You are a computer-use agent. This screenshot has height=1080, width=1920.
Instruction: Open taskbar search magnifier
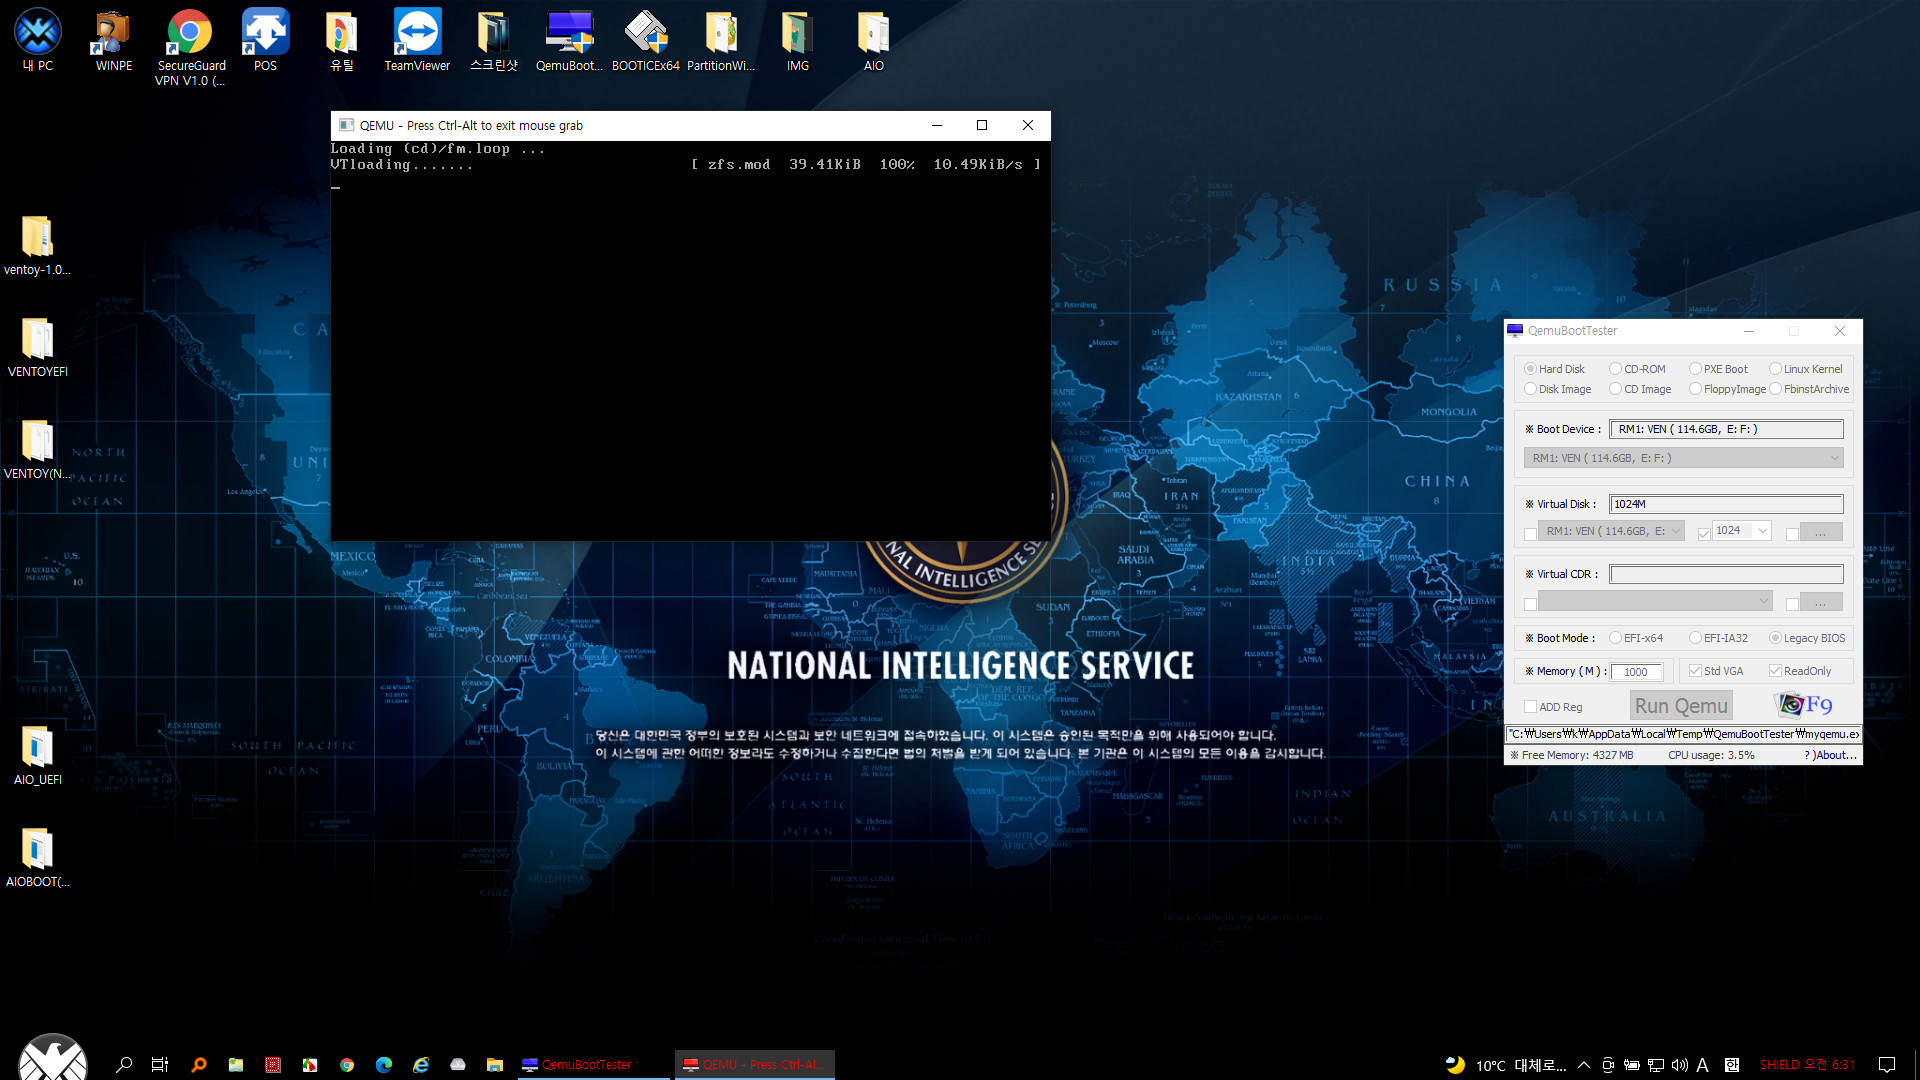[x=124, y=1065]
